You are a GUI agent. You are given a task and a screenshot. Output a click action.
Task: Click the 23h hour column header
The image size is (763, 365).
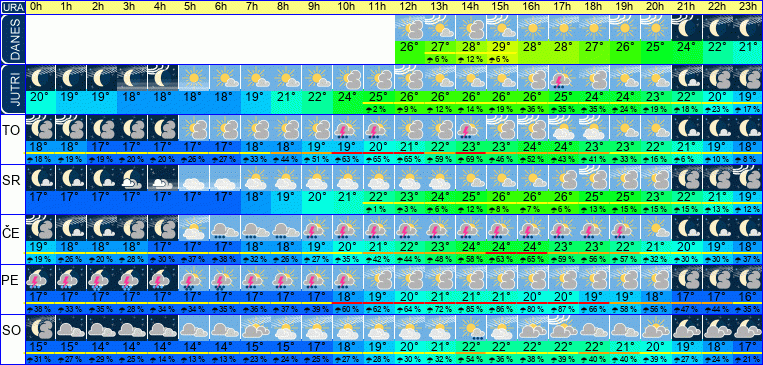tap(748, 7)
